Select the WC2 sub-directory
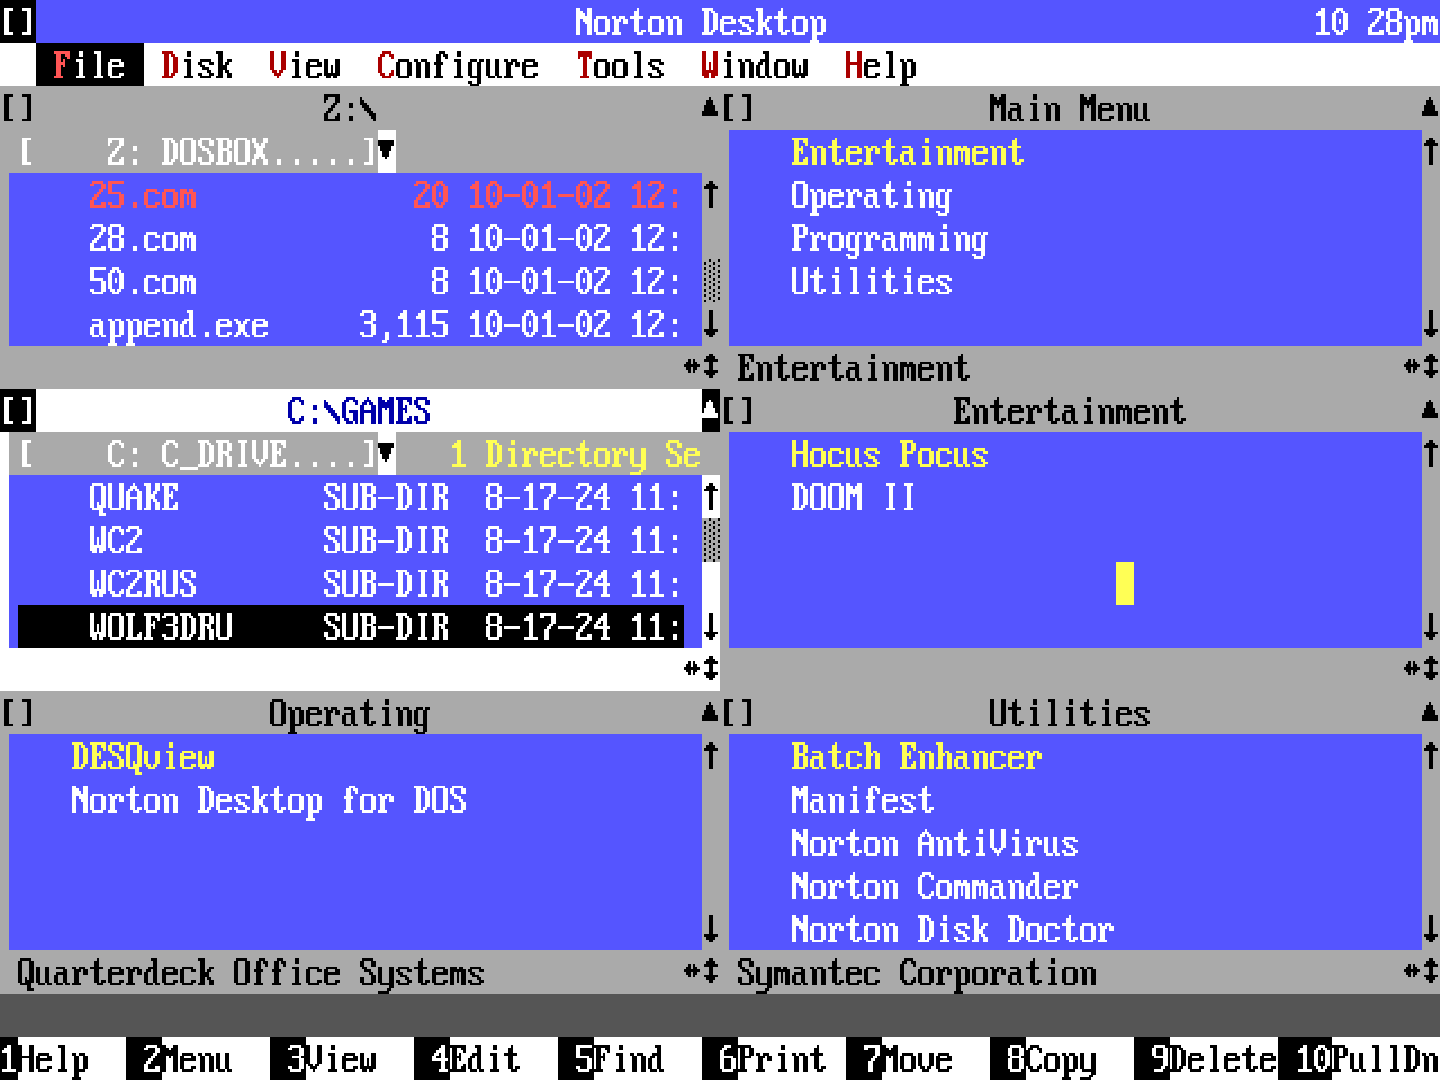The image size is (1440, 1080). click(x=351, y=540)
